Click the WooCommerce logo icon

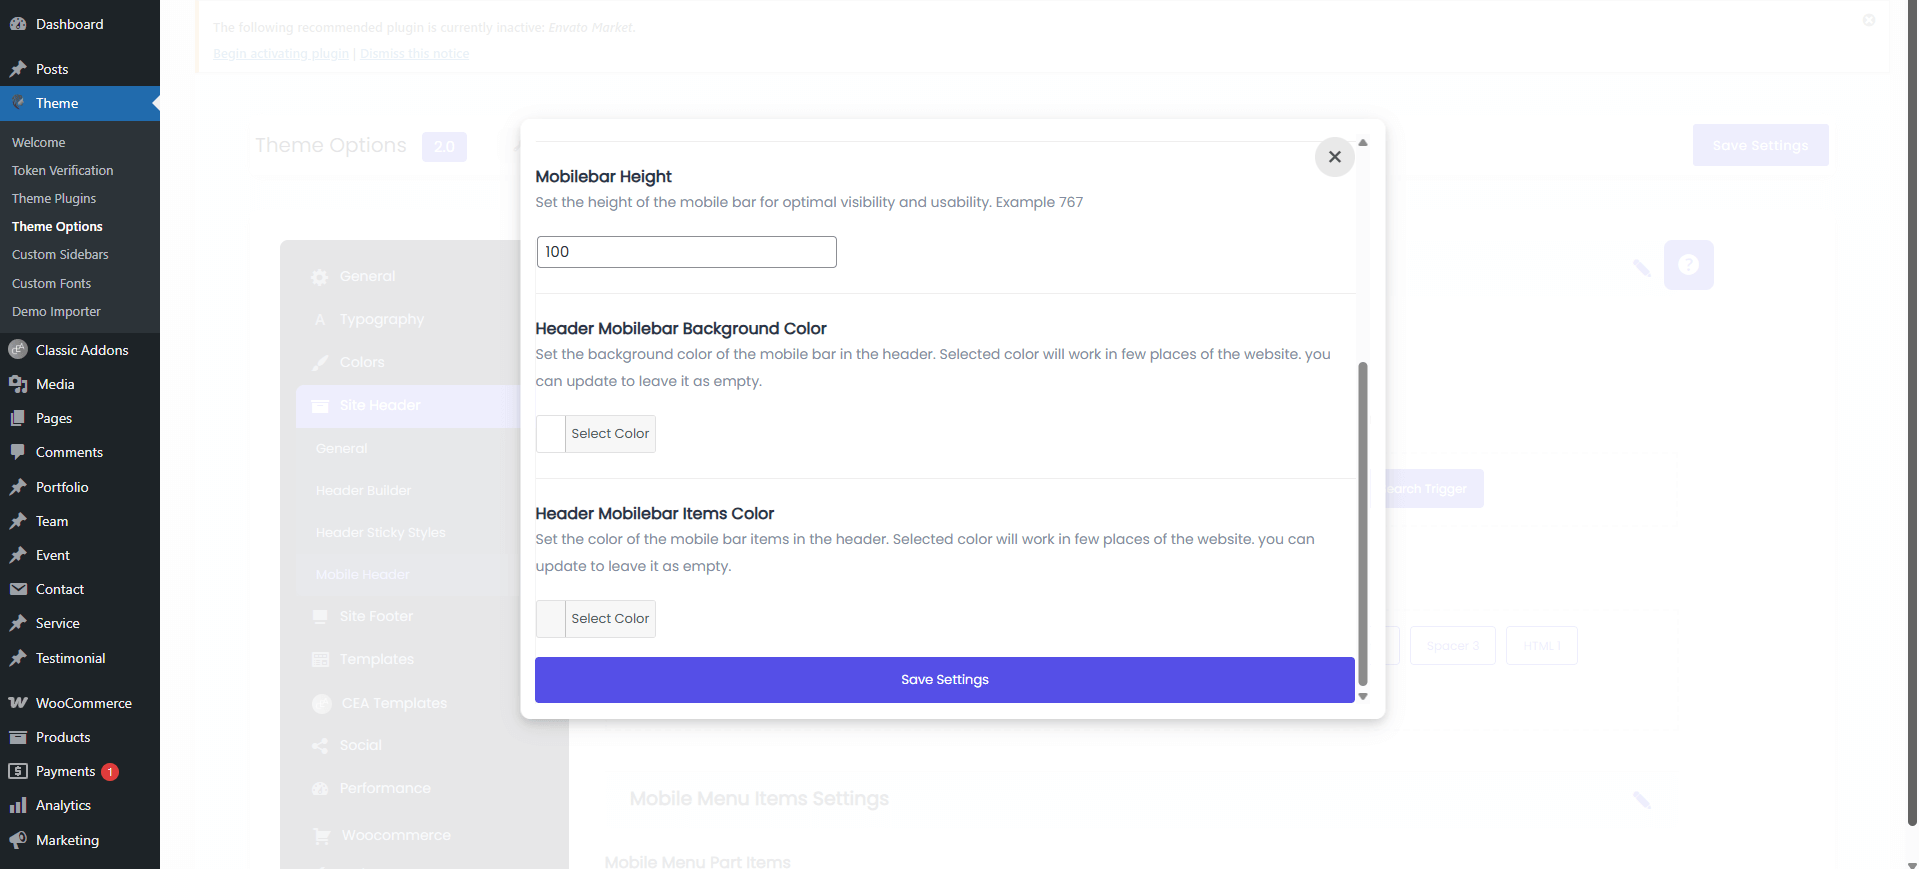point(18,703)
